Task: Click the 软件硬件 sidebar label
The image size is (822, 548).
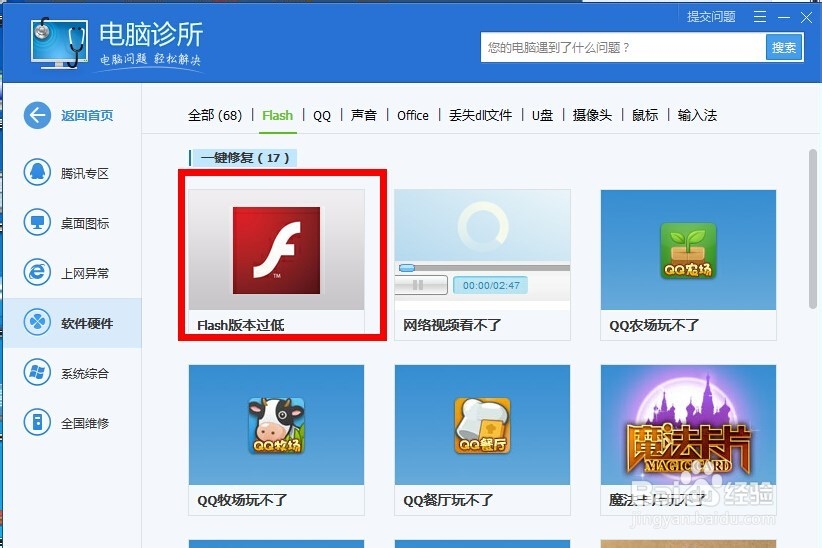Action: pyautogui.click(x=87, y=324)
